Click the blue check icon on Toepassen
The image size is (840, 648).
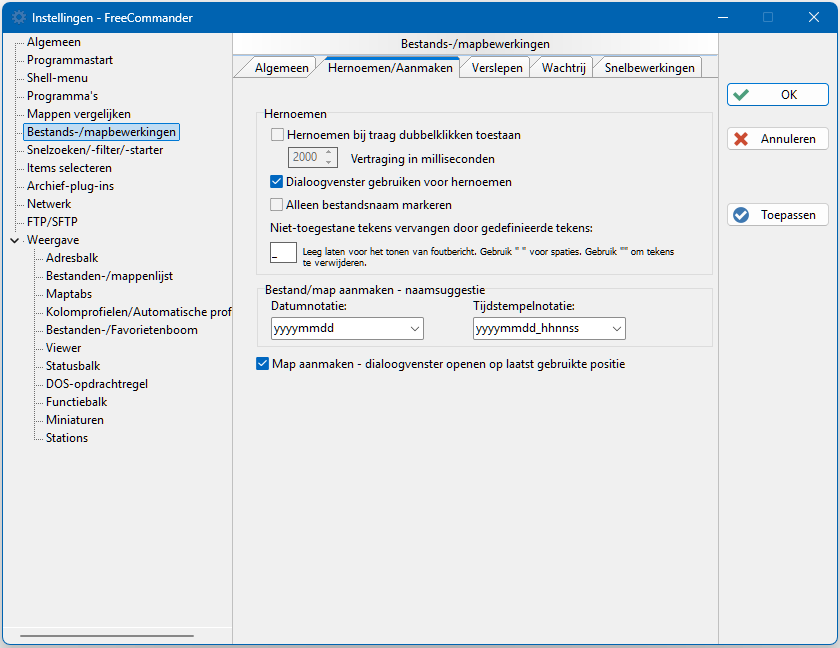[x=741, y=215]
